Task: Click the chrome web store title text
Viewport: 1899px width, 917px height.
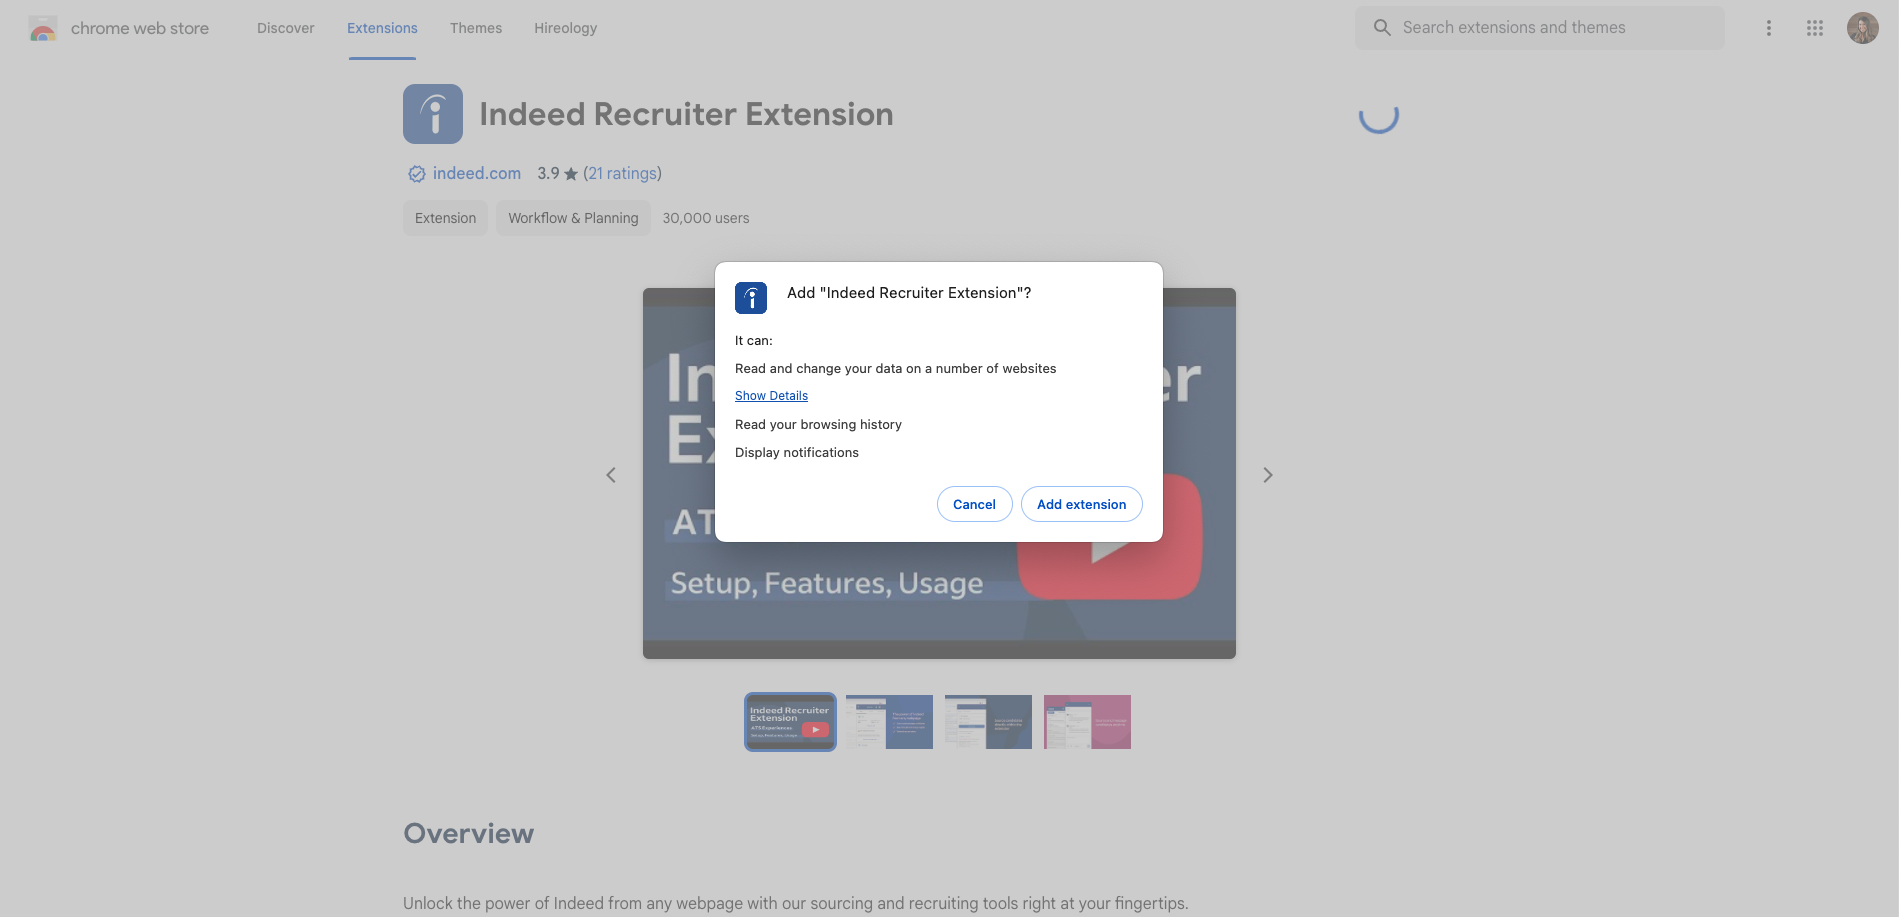Action: pyautogui.click(x=140, y=28)
